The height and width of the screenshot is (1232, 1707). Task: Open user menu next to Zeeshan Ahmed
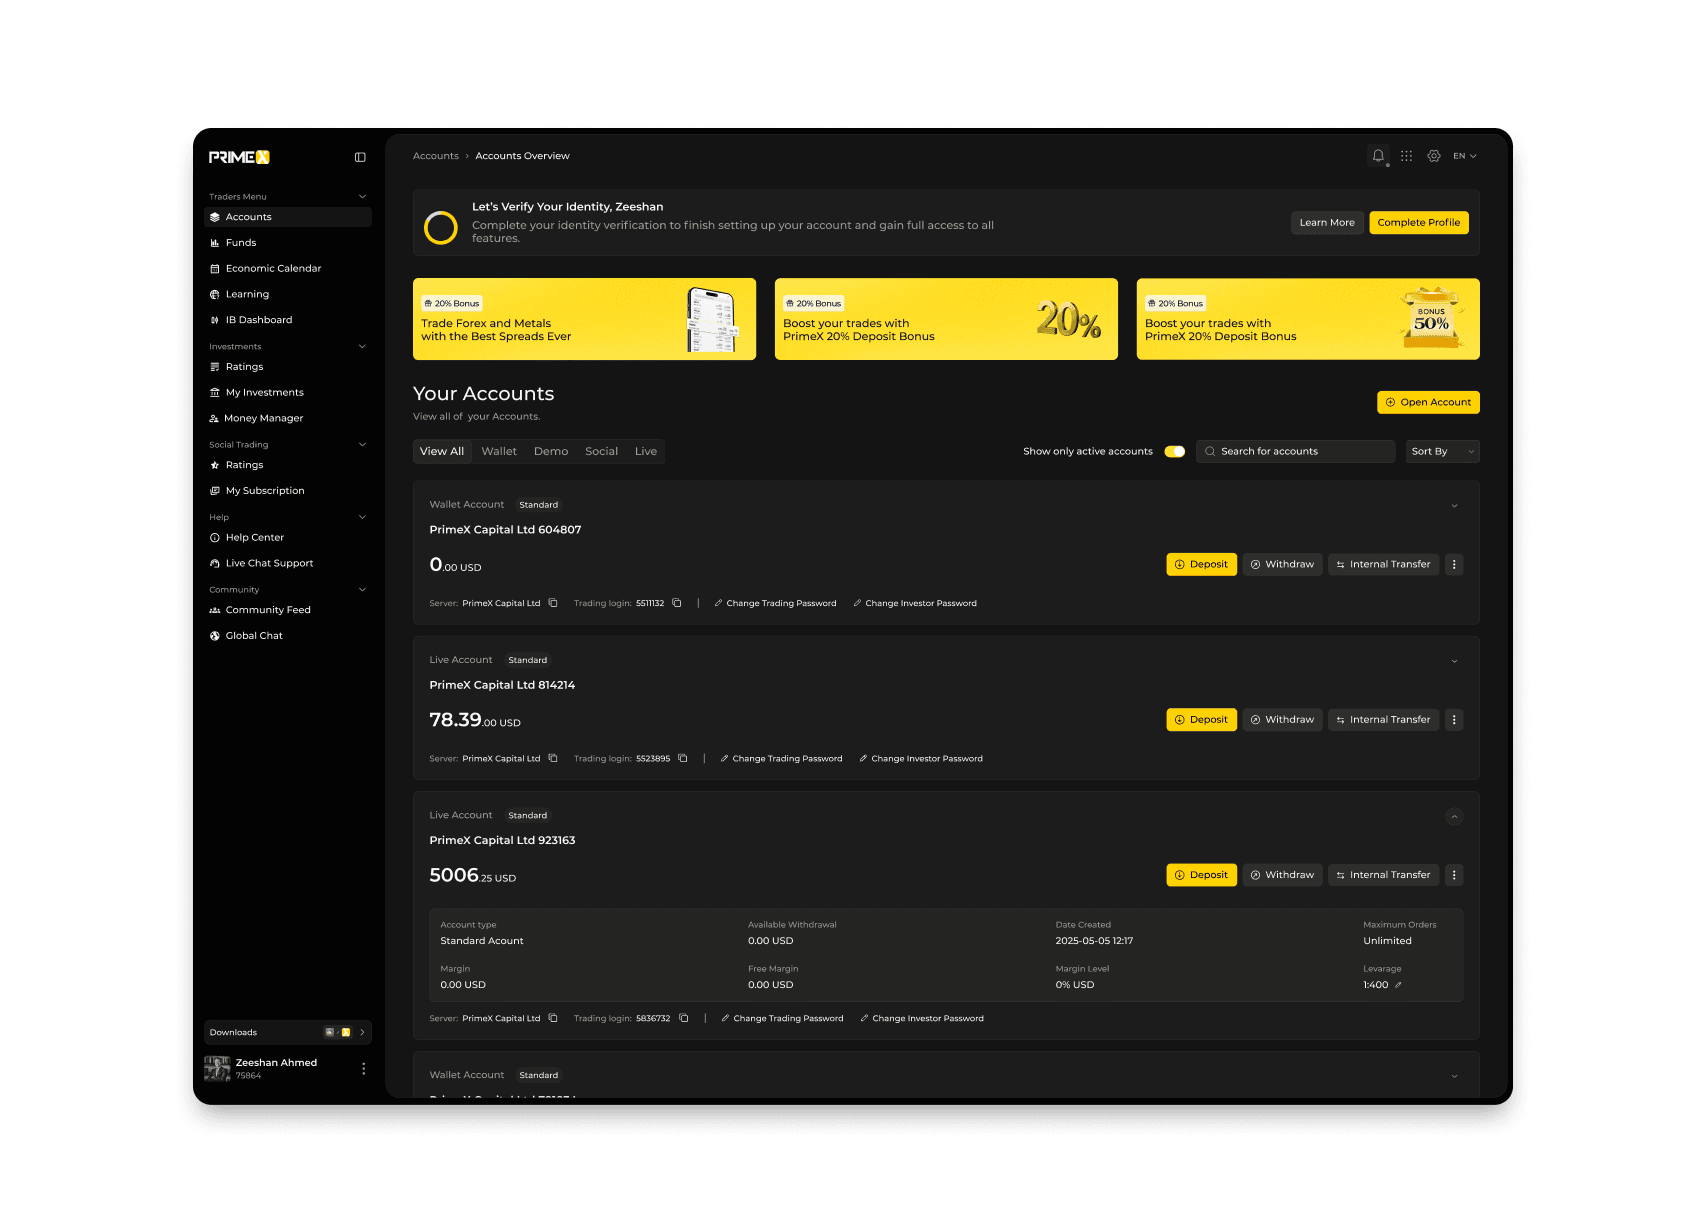(x=363, y=1068)
